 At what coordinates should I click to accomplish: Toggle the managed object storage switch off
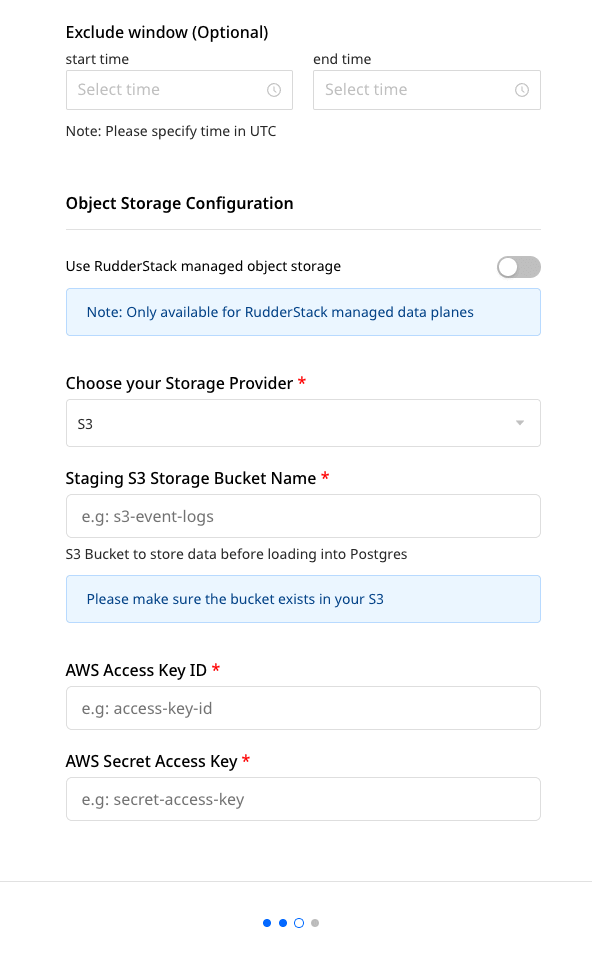tap(518, 266)
